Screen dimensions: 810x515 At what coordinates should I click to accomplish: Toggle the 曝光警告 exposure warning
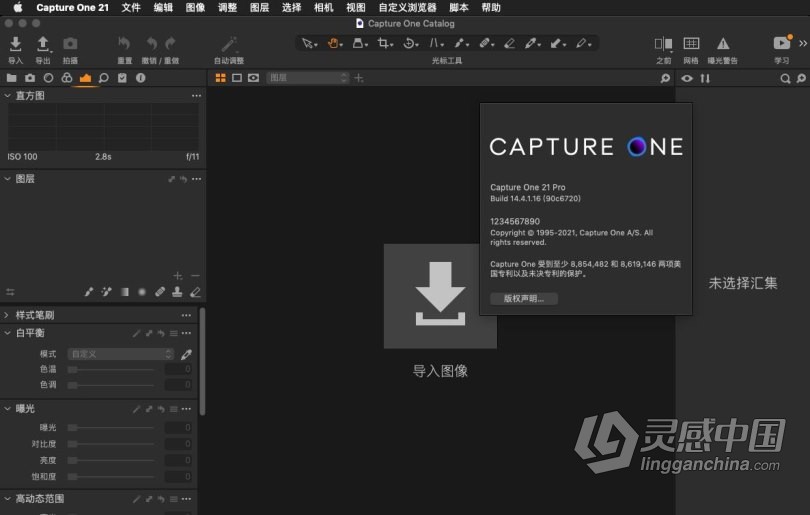[x=723, y=43]
